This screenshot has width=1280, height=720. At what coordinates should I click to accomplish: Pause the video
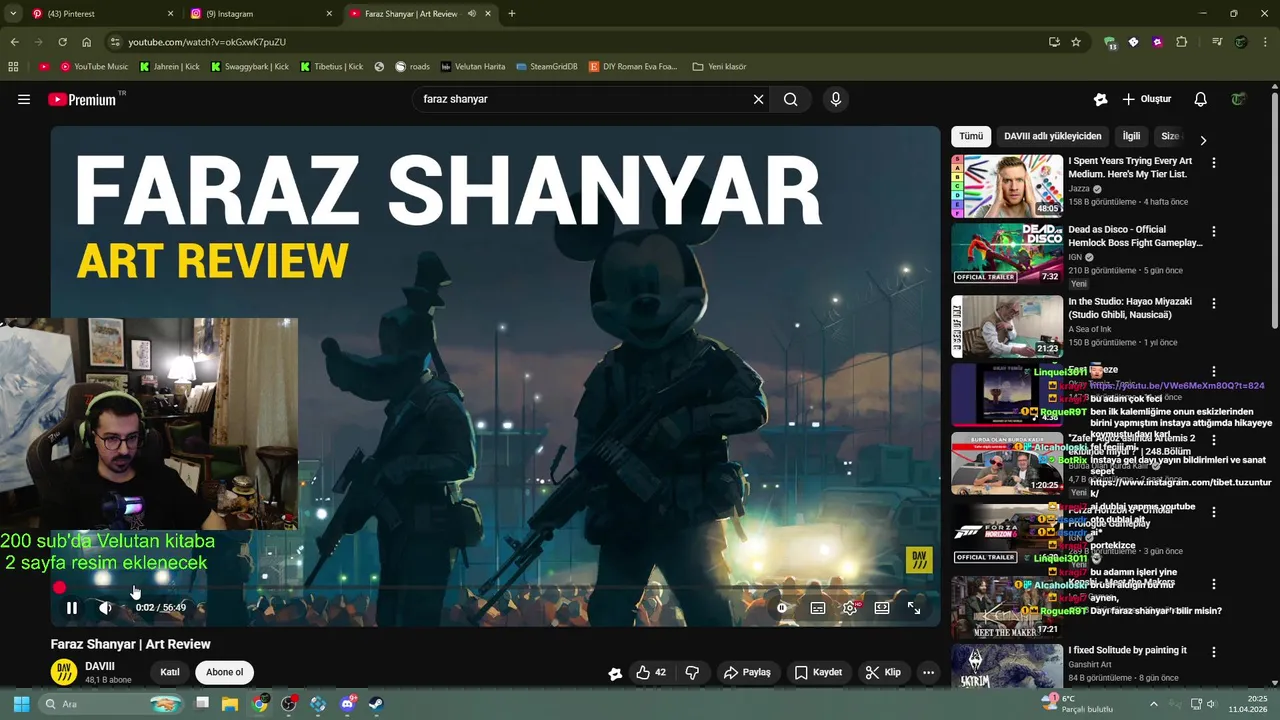click(72, 607)
